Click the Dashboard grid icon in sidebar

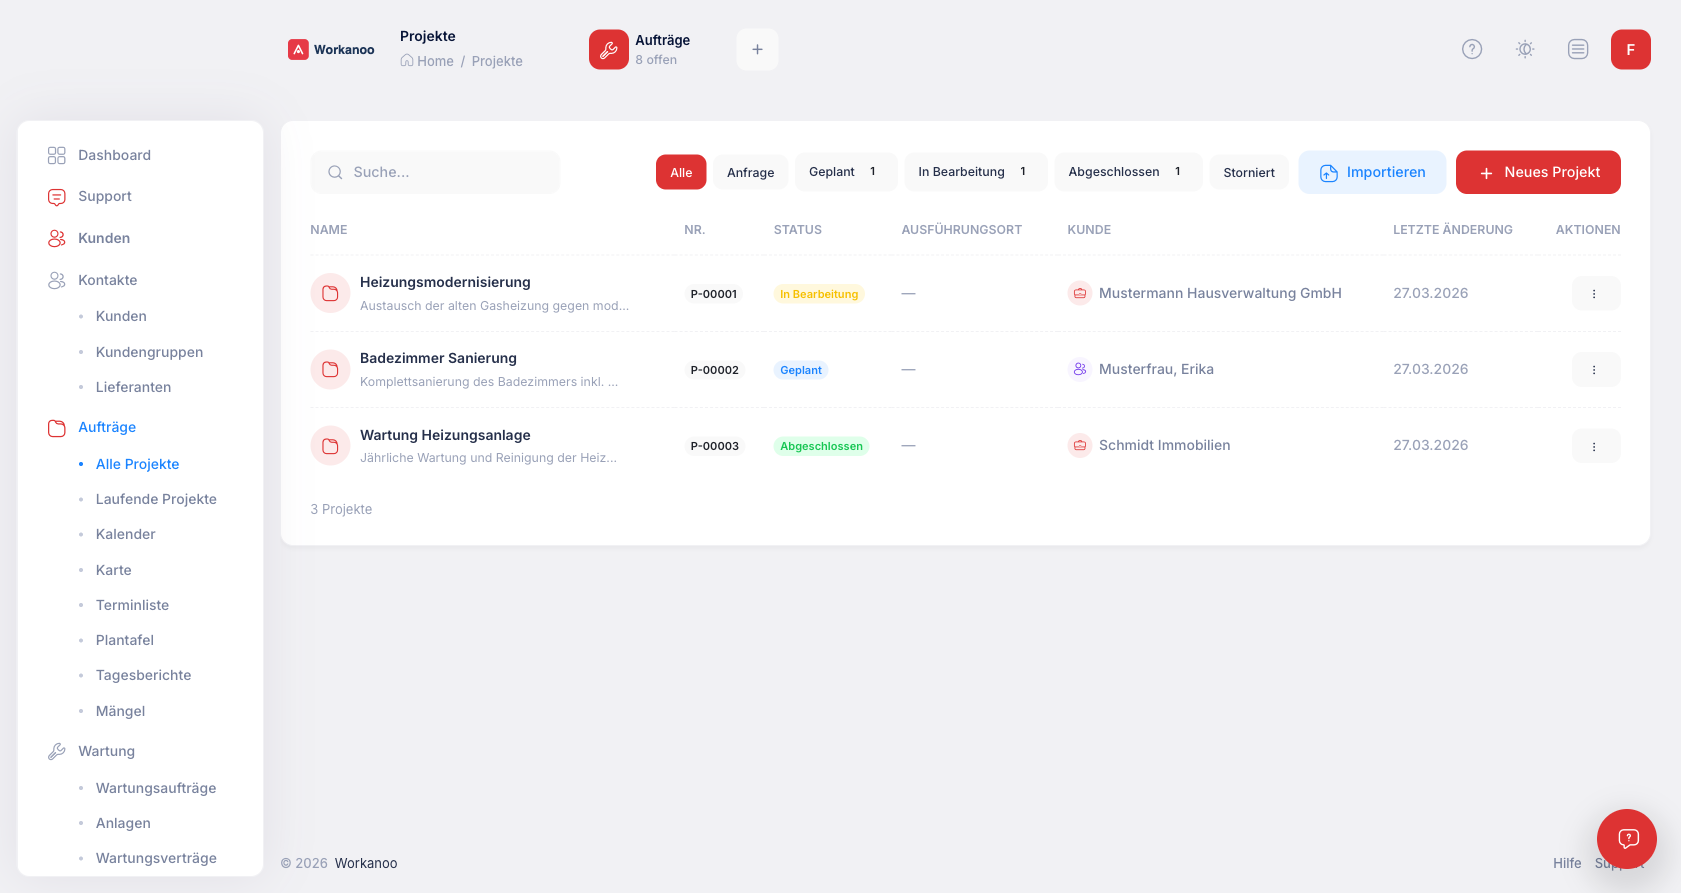click(57, 155)
